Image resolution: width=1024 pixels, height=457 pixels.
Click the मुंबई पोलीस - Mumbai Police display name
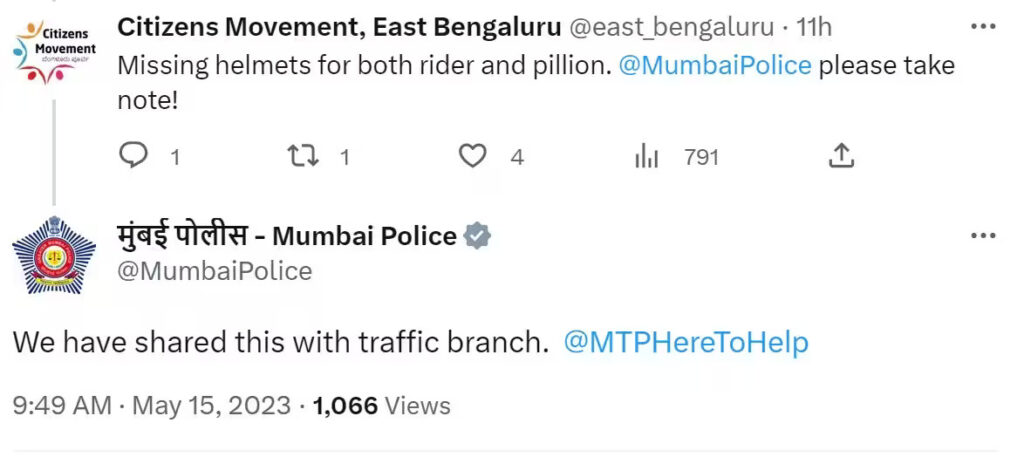pos(287,236)
